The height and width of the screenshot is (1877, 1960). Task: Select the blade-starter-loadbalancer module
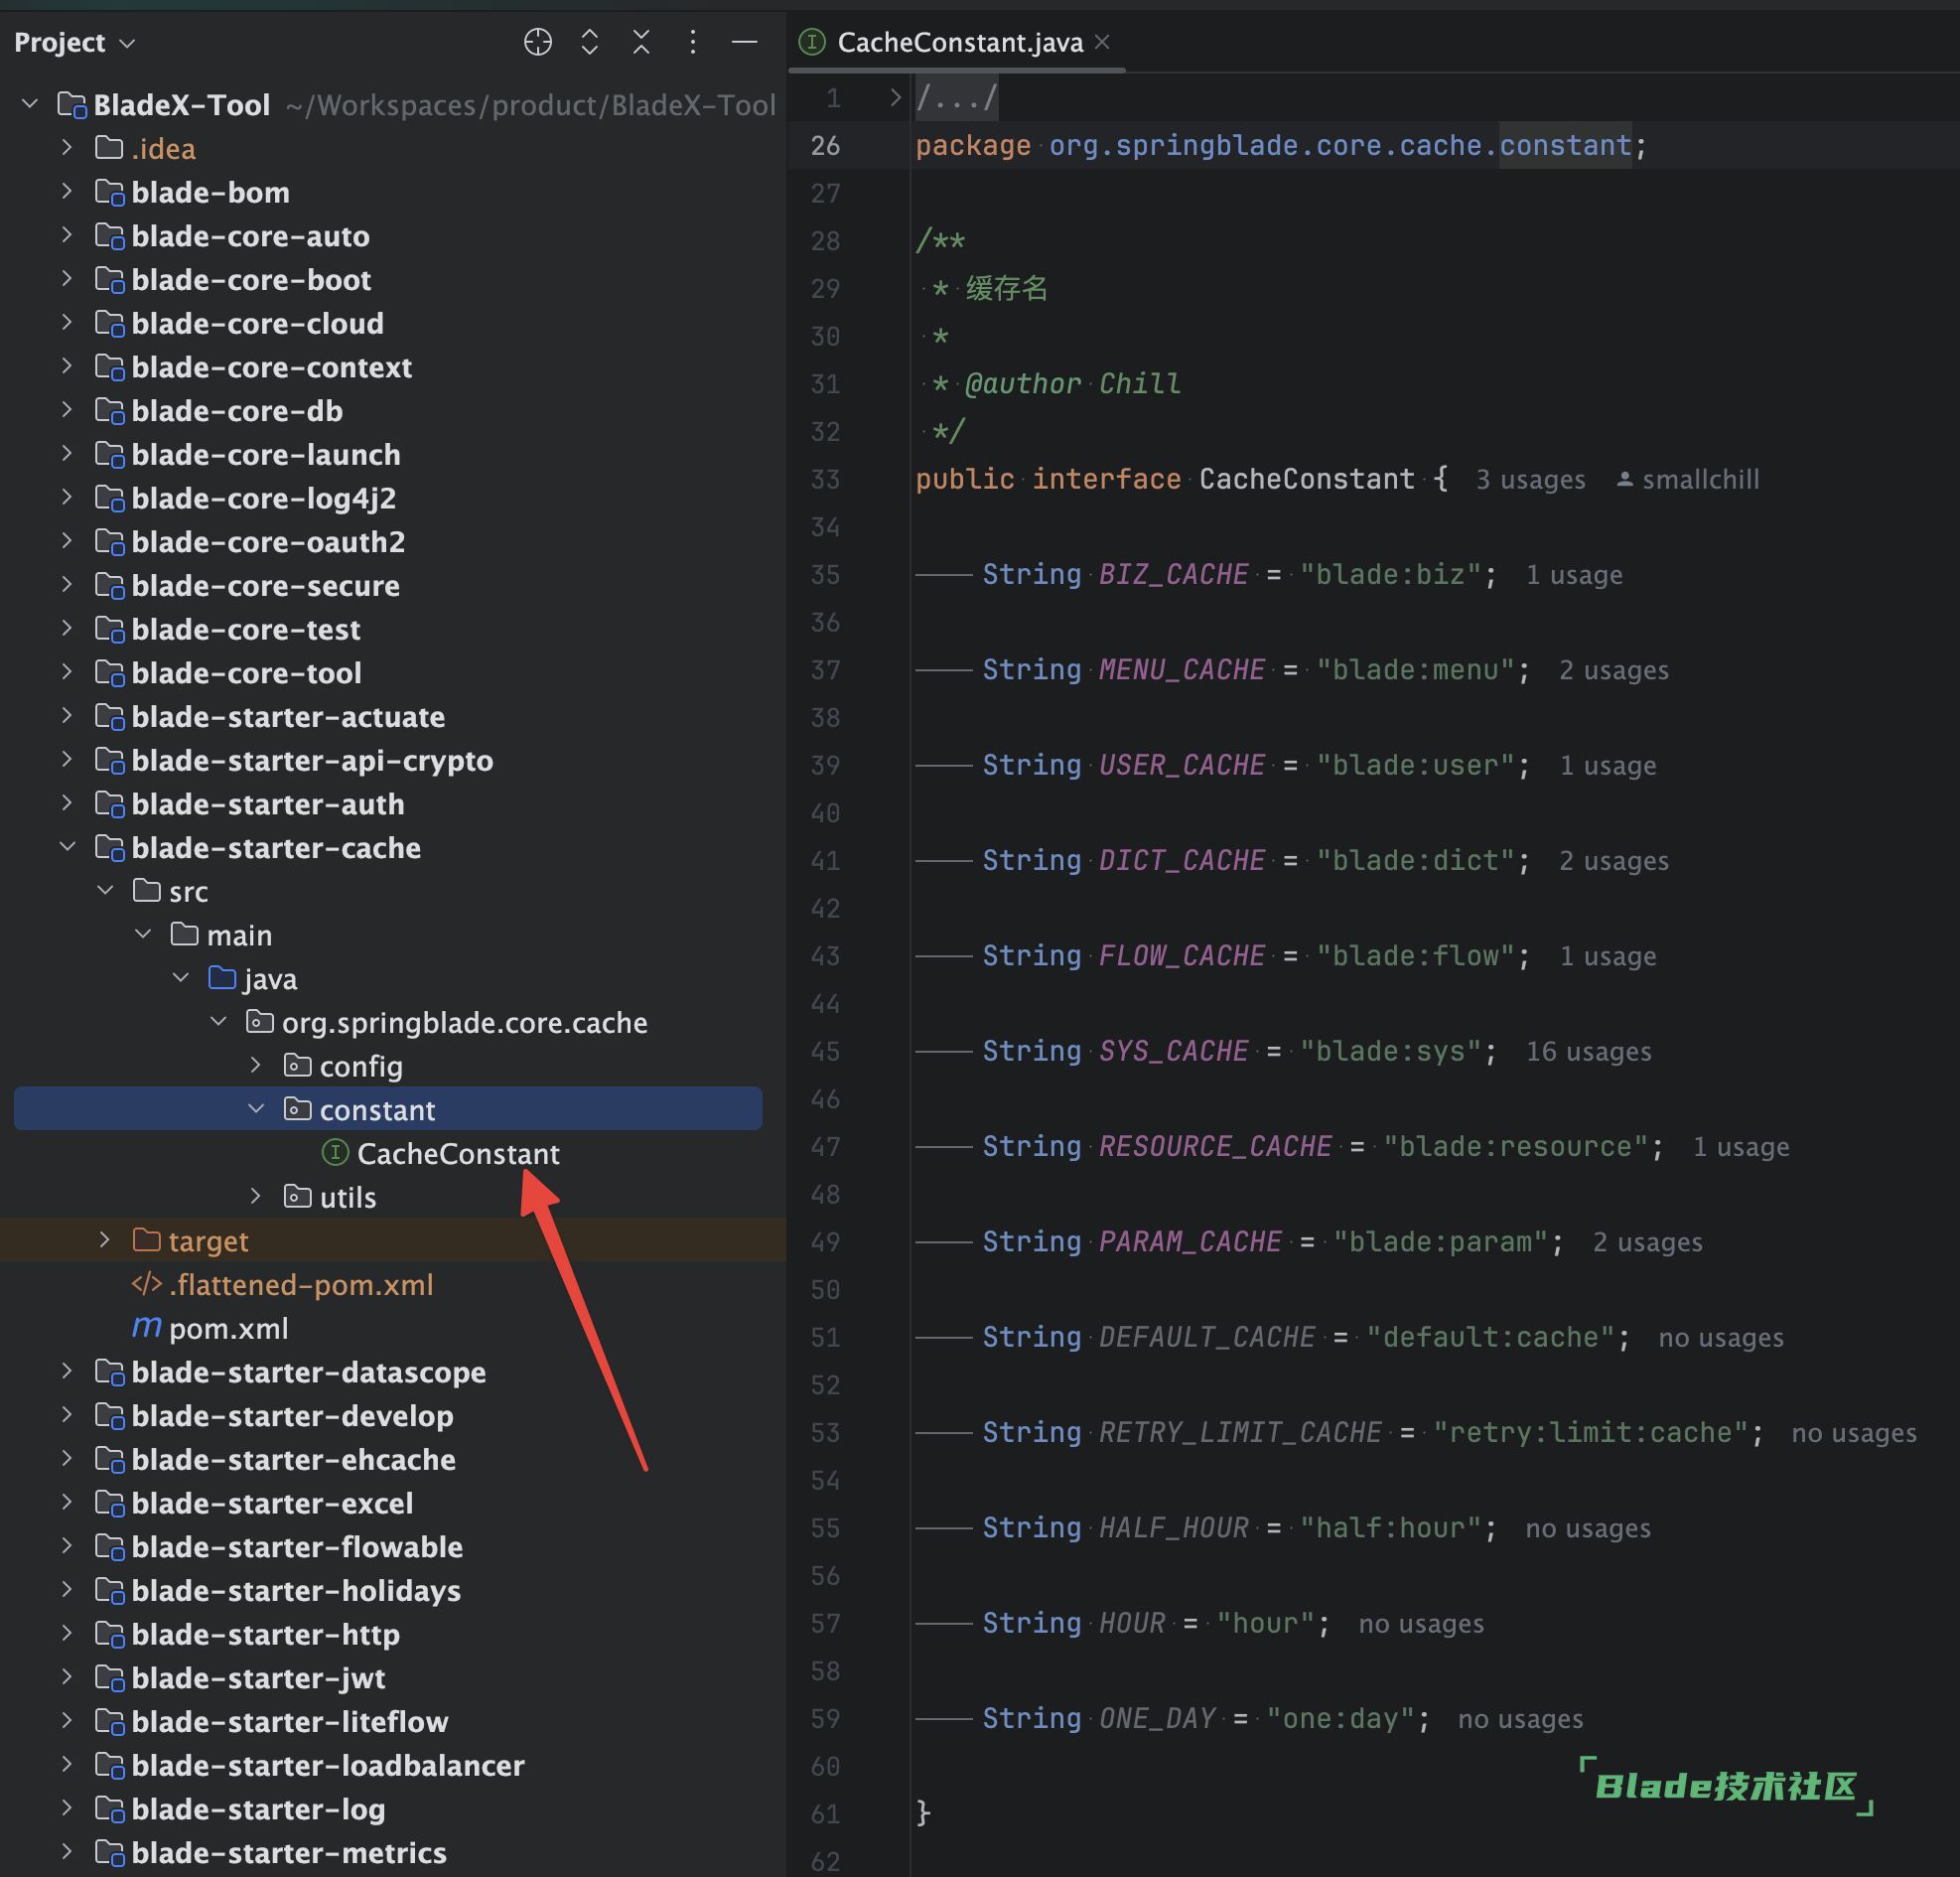(328, 1765)
